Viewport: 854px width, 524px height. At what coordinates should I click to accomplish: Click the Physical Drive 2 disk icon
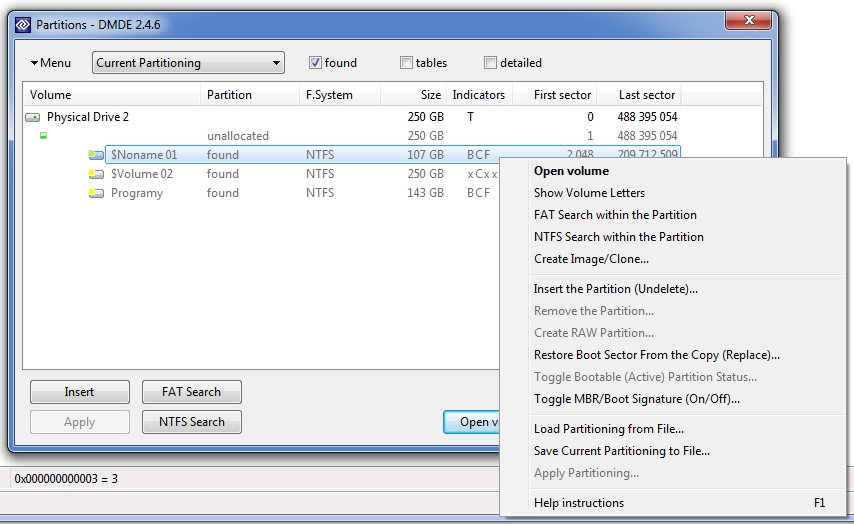(33, 117)
